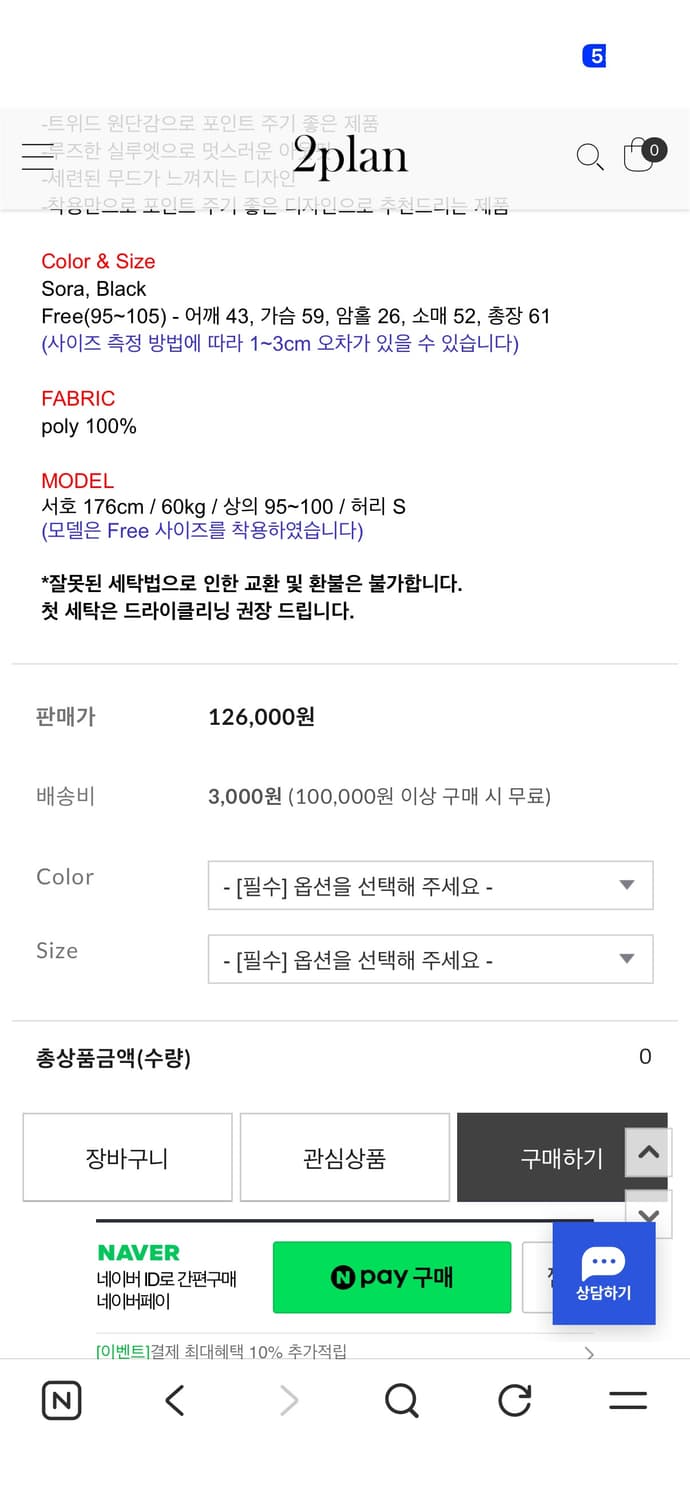Tap the 판매가 price amount 126,000원
The width and height of the screenshot is (690, 1500).
(x=261, y=717)
